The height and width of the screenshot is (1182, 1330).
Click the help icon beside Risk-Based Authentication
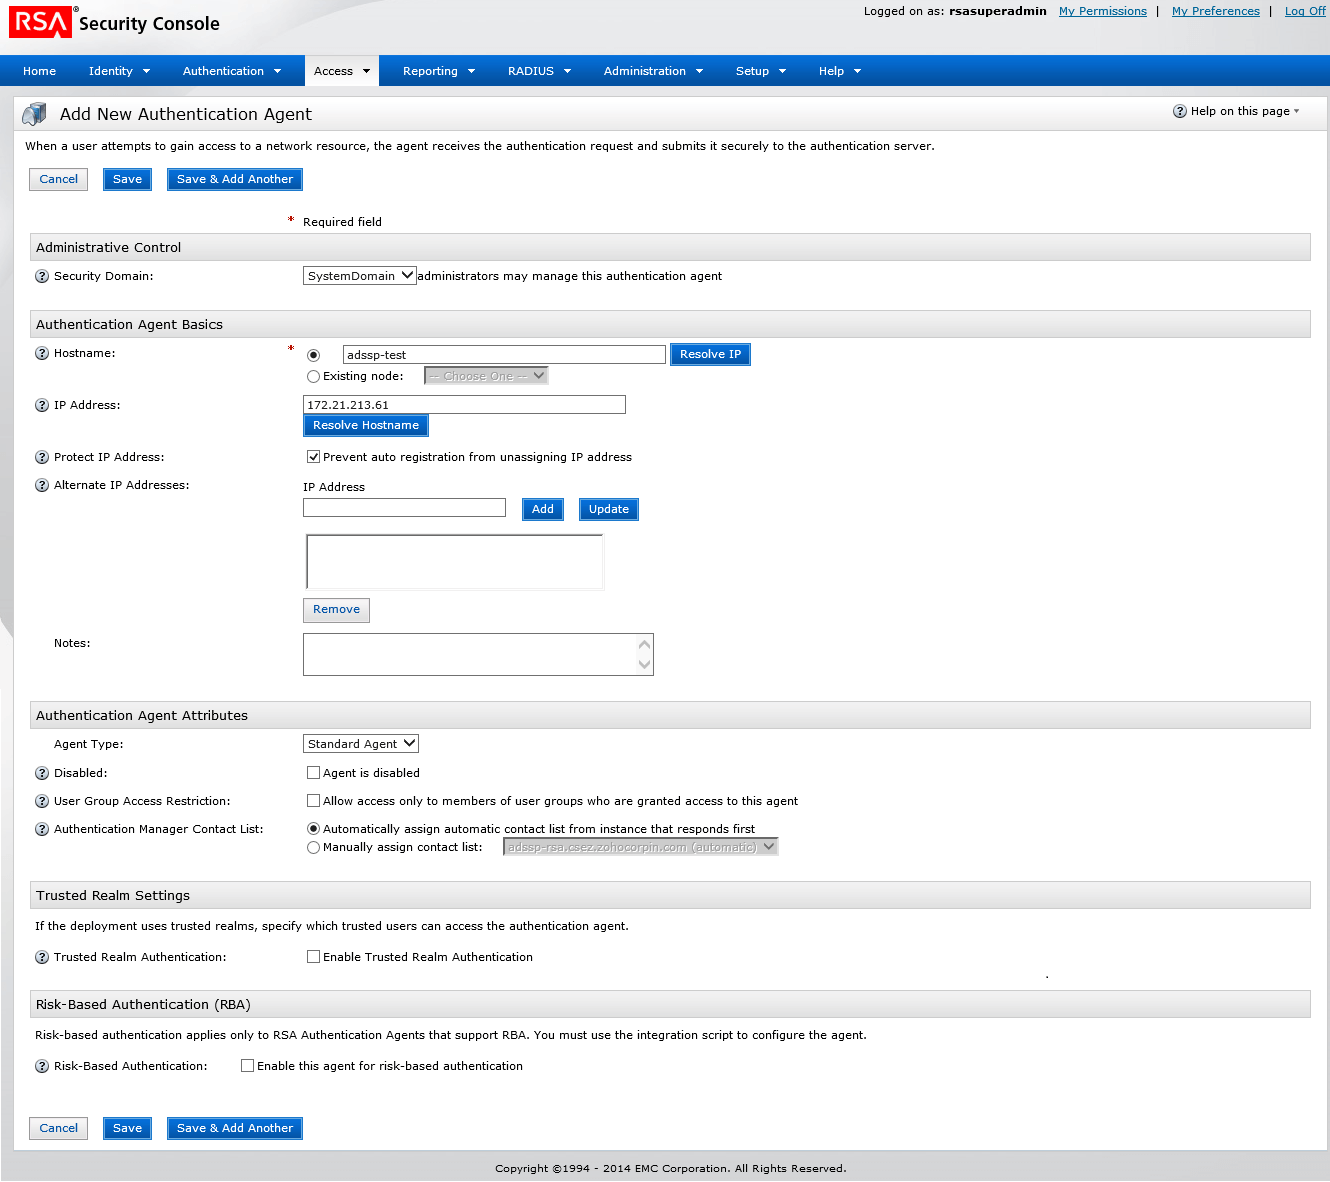[41, 1066]
